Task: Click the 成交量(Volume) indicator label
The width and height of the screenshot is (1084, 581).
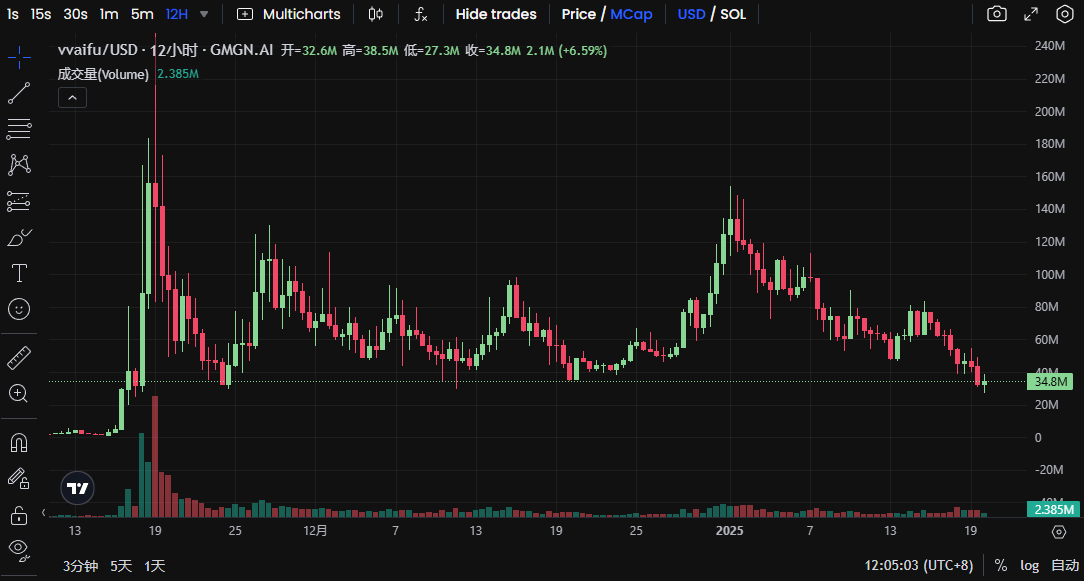Action: [103, 74]
